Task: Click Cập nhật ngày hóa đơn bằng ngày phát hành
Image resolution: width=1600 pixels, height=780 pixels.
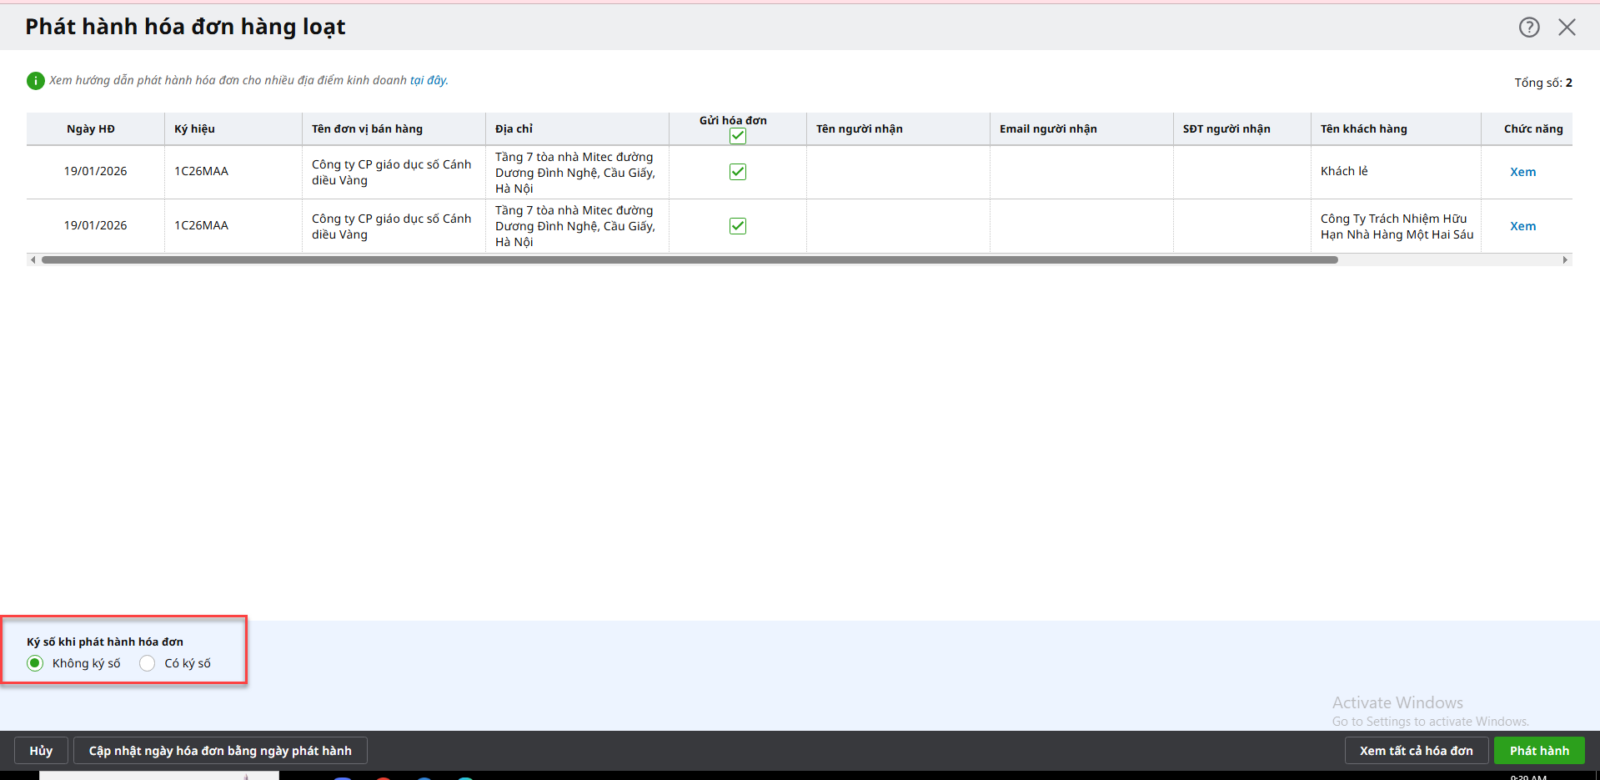Action: click(x=220, y=751)
